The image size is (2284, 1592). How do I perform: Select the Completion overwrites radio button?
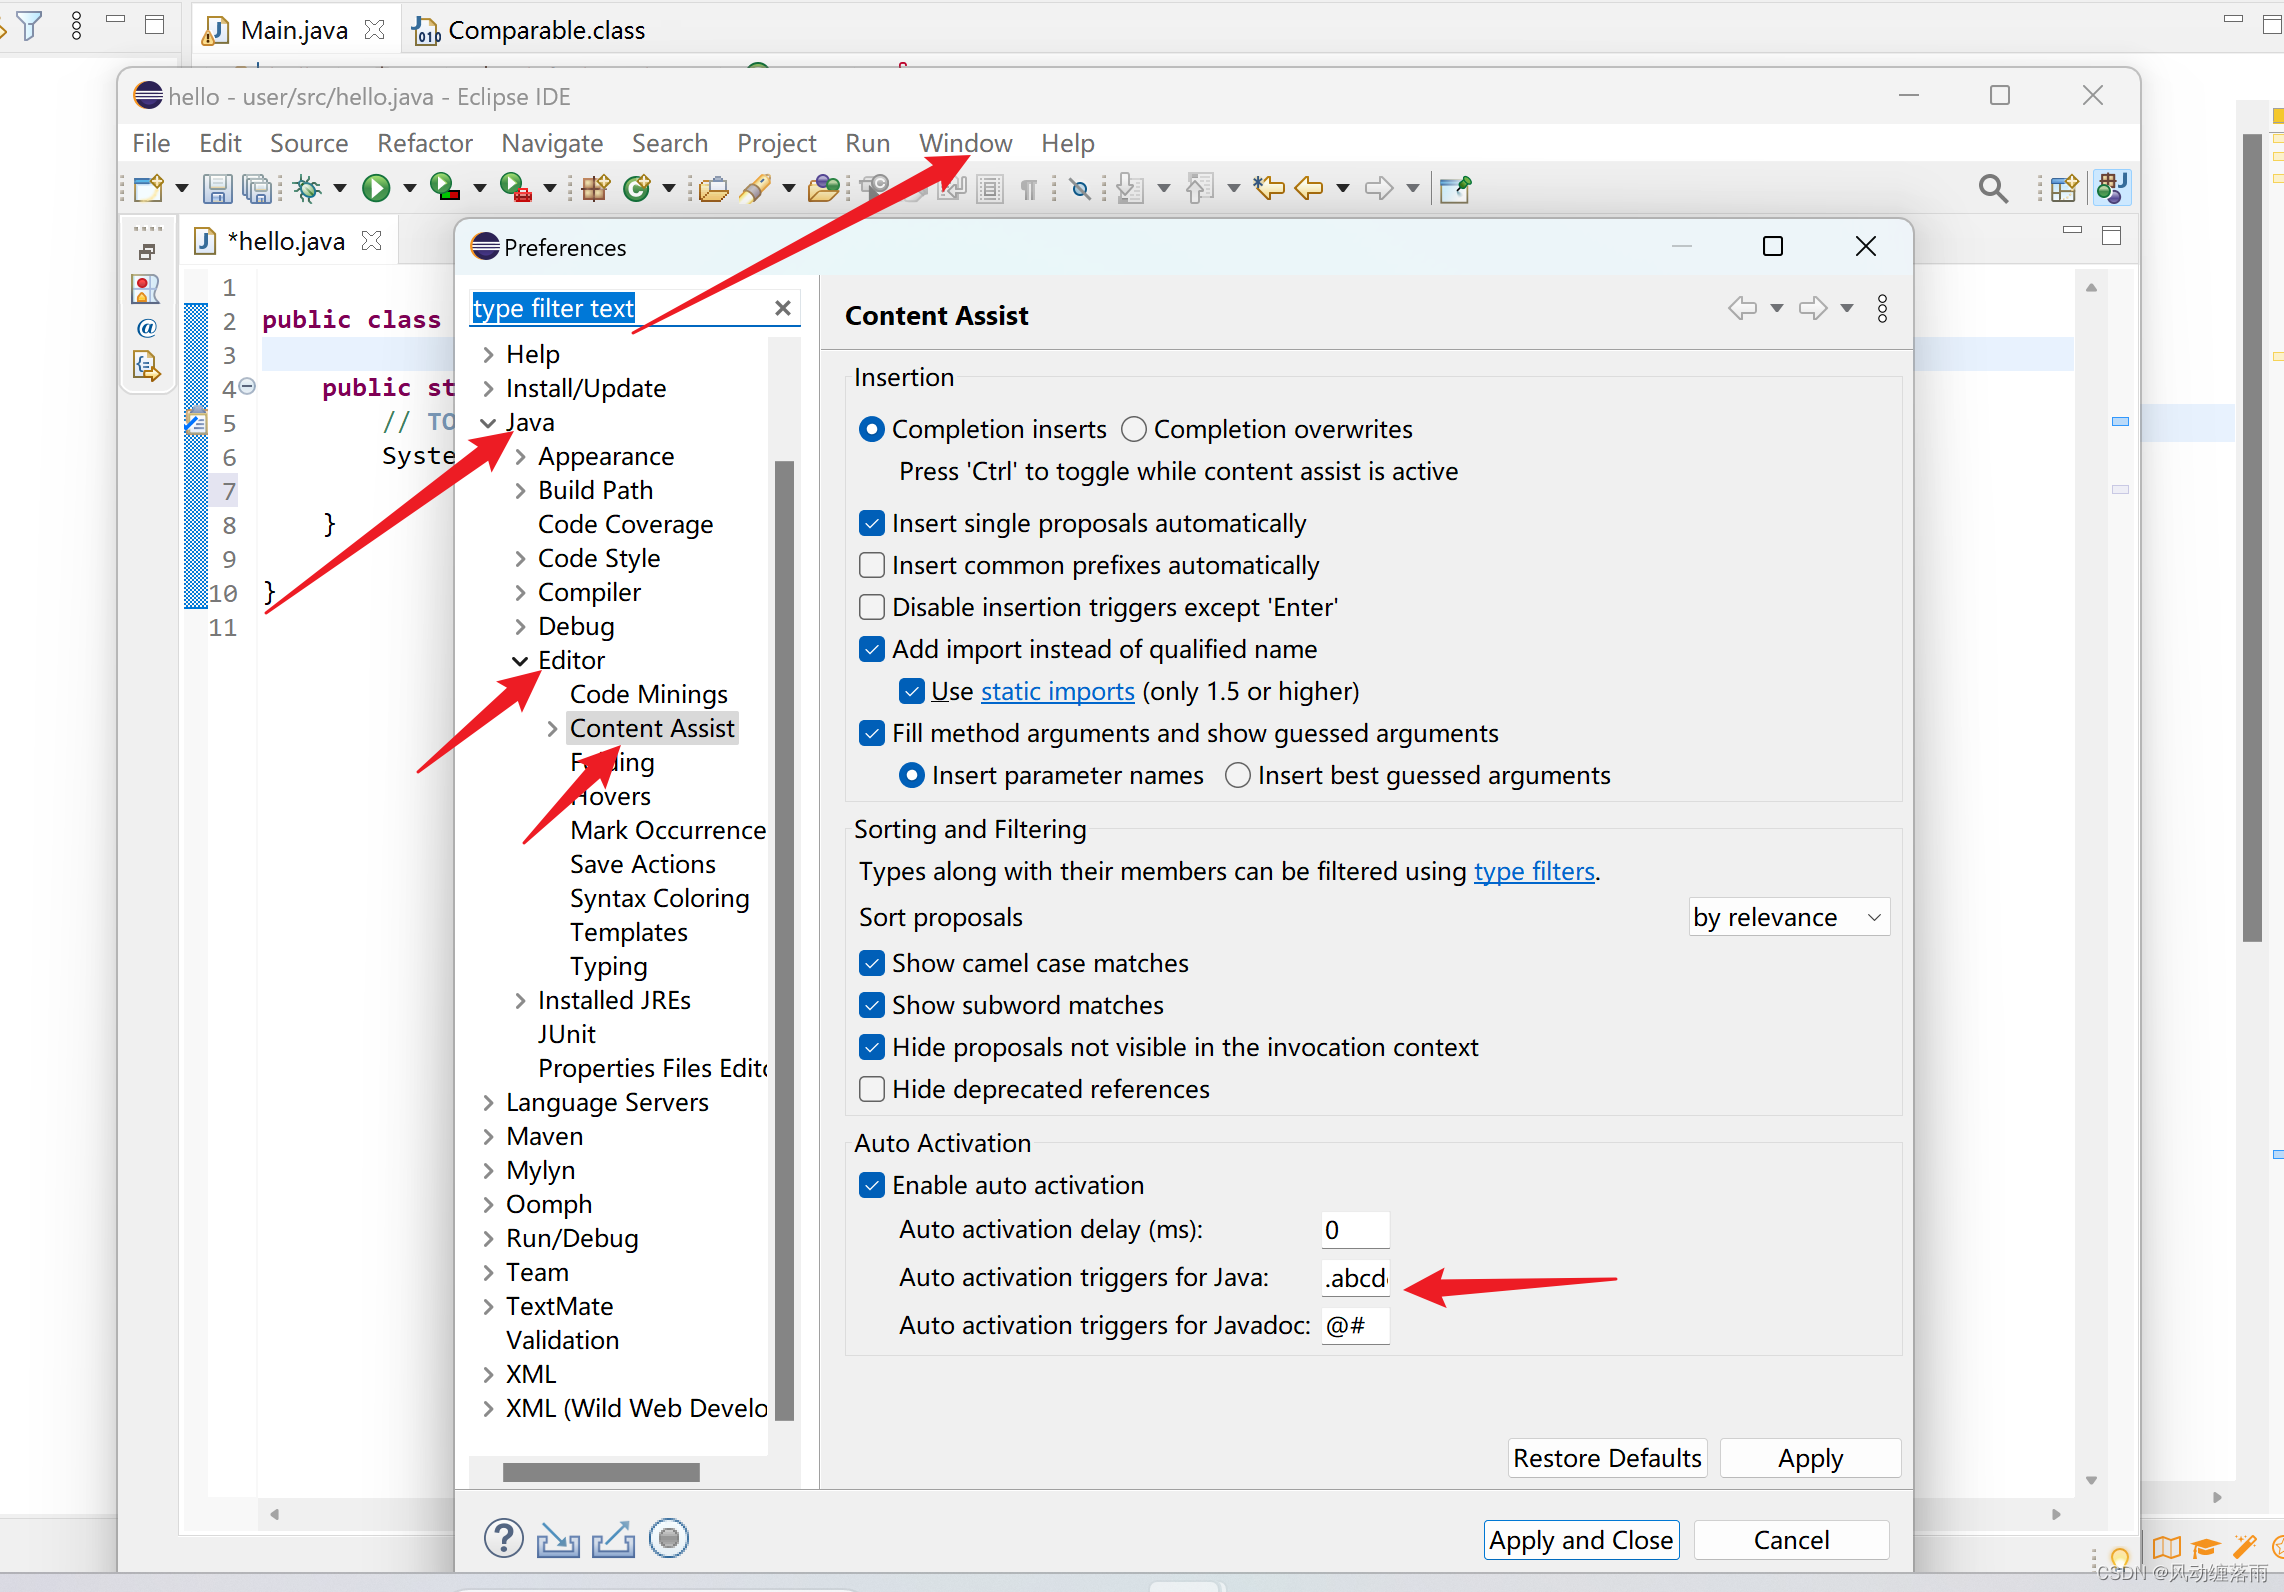coord(1133,430)
